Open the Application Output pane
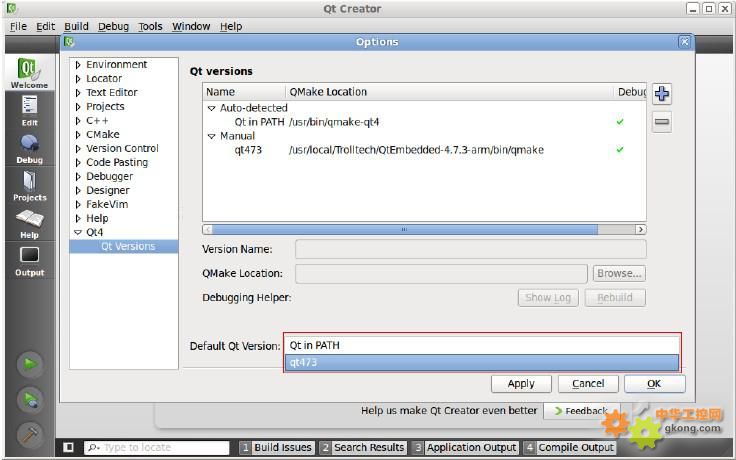 (465, 447)
